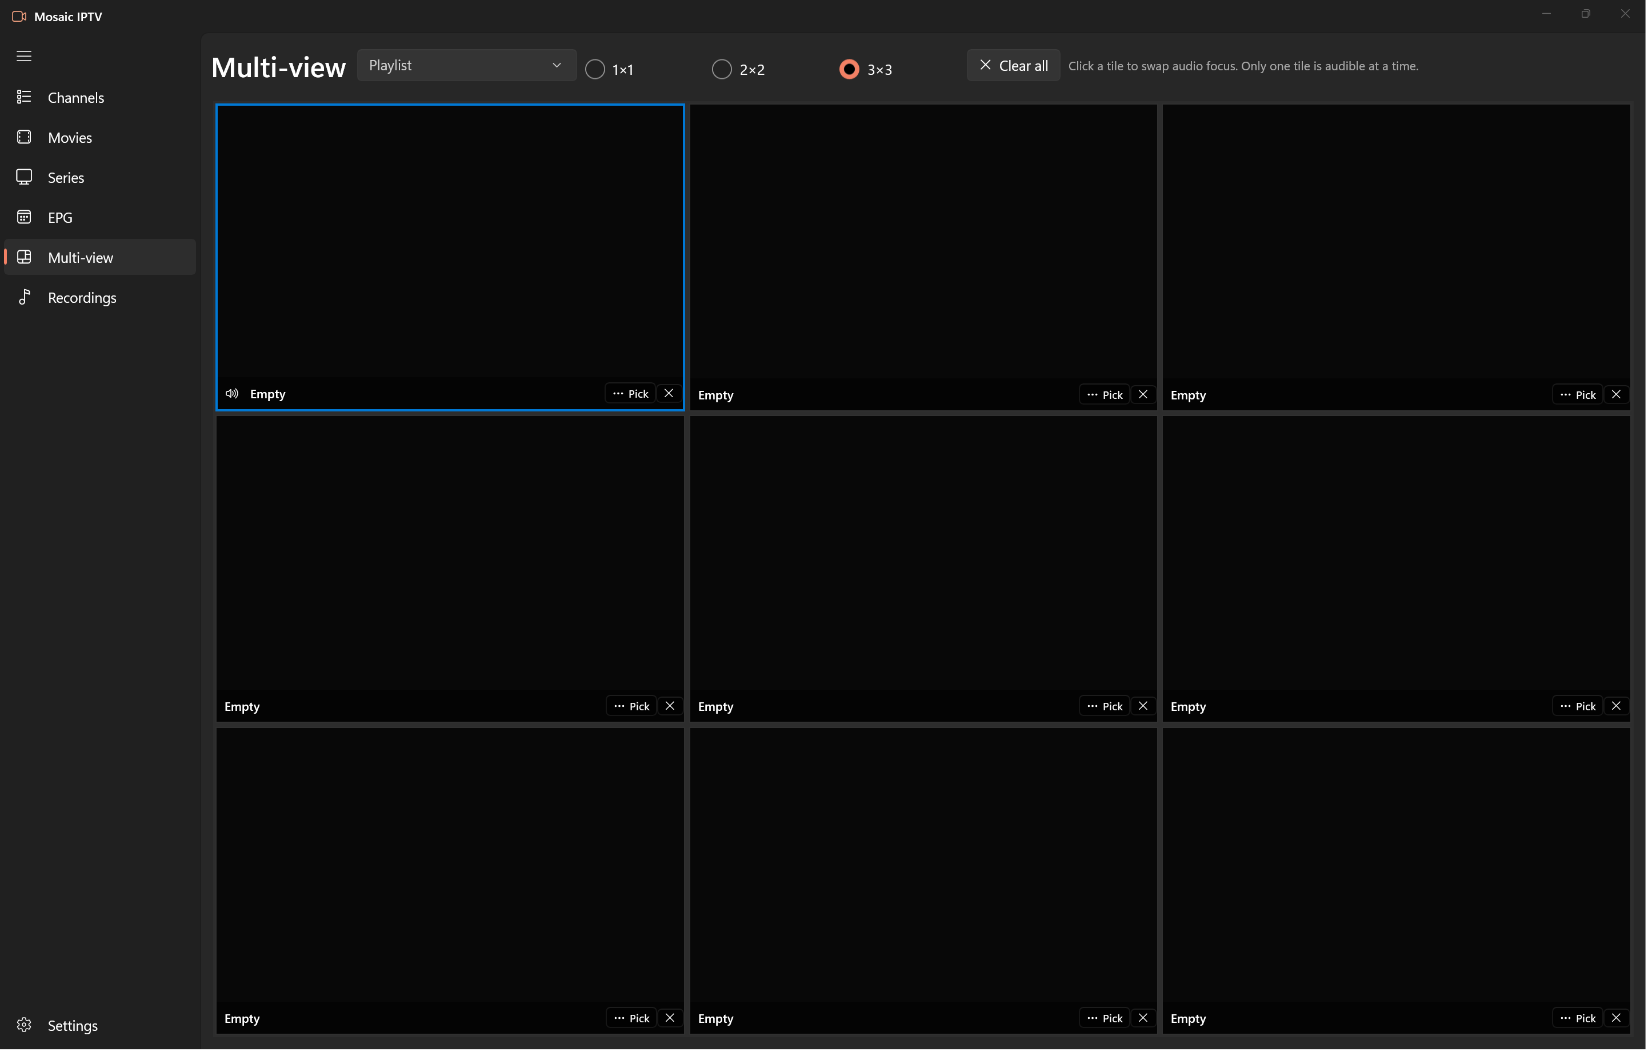The width and height of the screenshot is (1646, 1050).
Task: Switch to the EPG guide
Action: pyautogui.click(x=100, y=218)
